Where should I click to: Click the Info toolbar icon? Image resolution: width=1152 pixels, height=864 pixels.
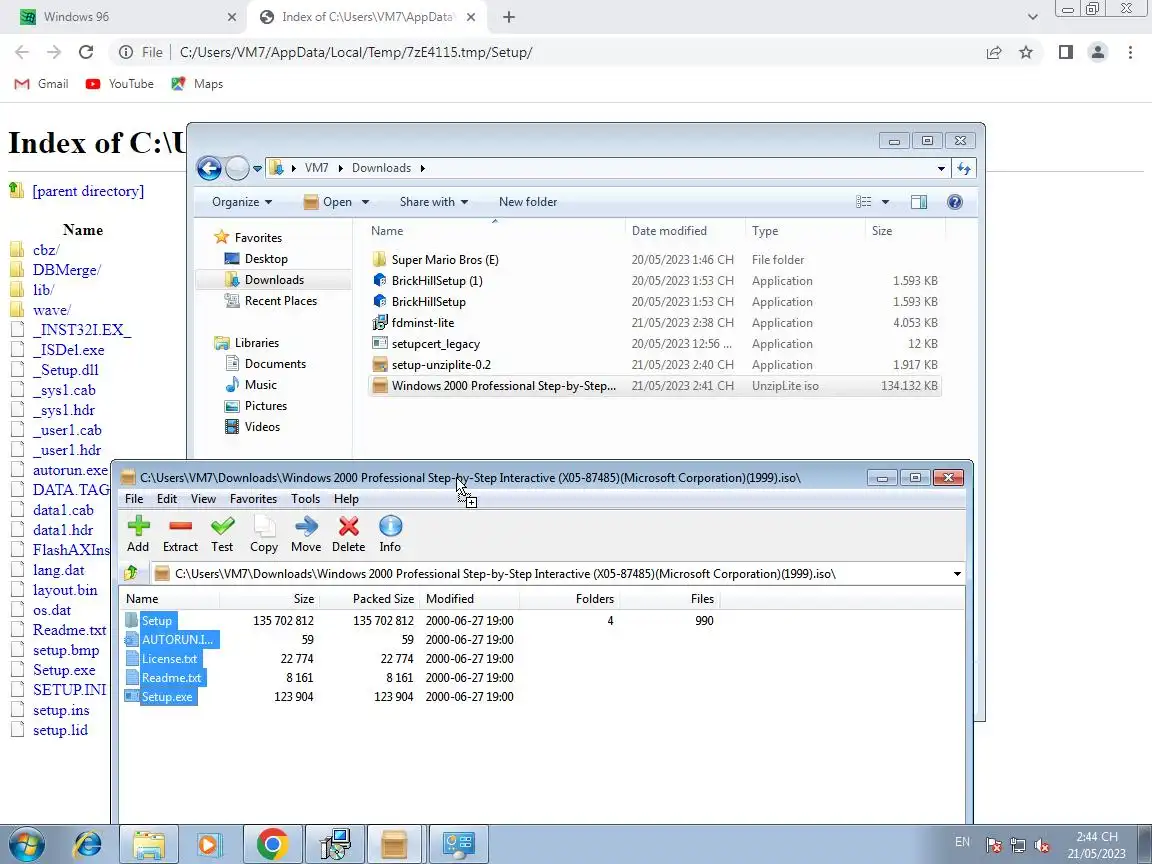click(390, 533)
